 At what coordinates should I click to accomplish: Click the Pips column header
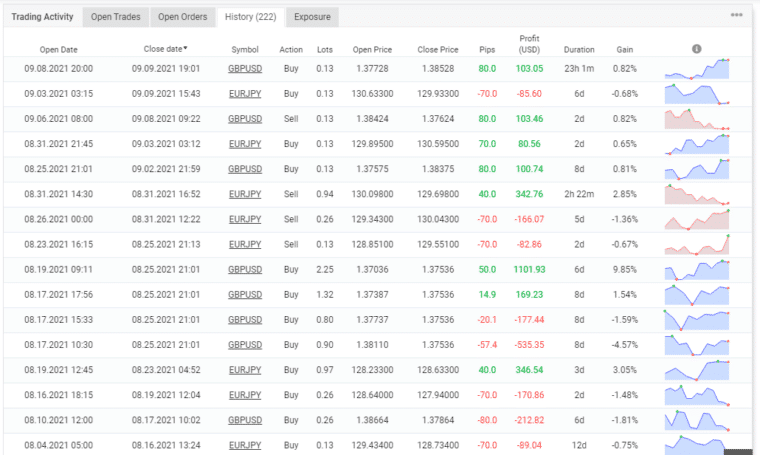click(x=487, y=49)
